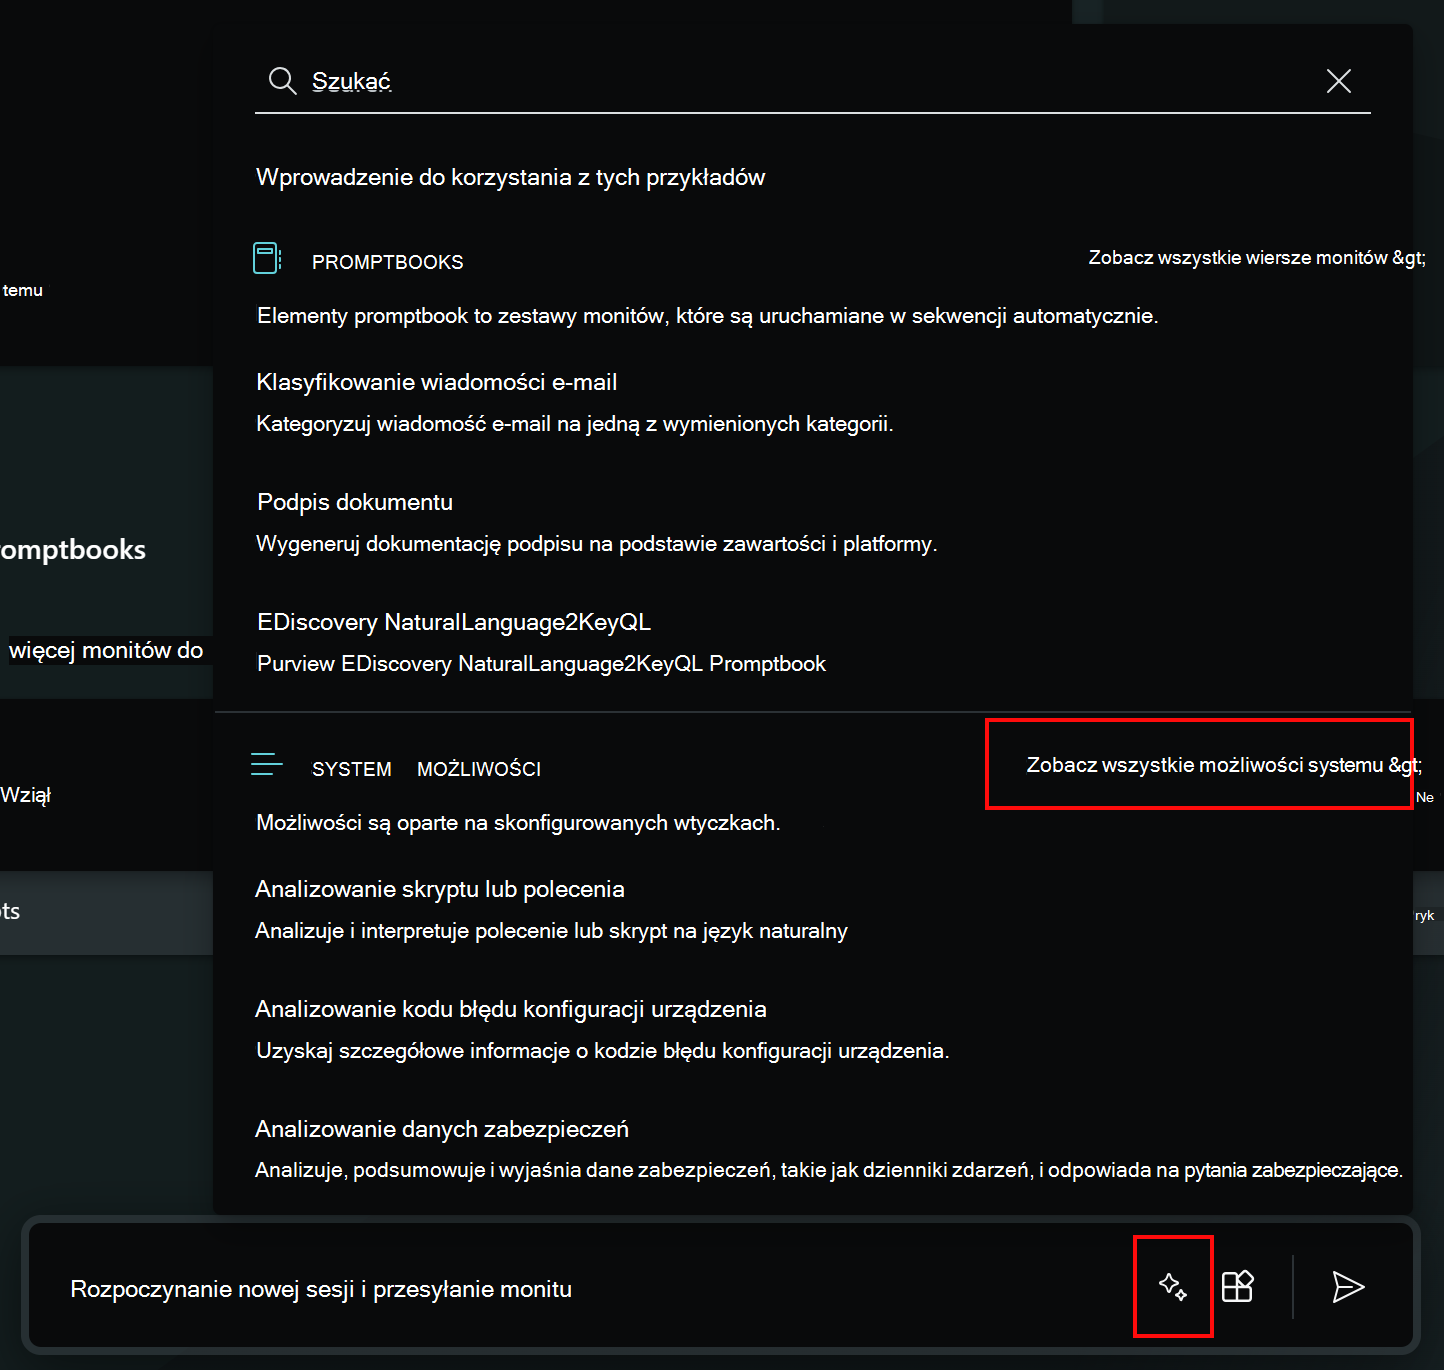1444x1370 pixels.
Task: Open the sources plugins grid icon
Action: click(x=1238, y=1286)
